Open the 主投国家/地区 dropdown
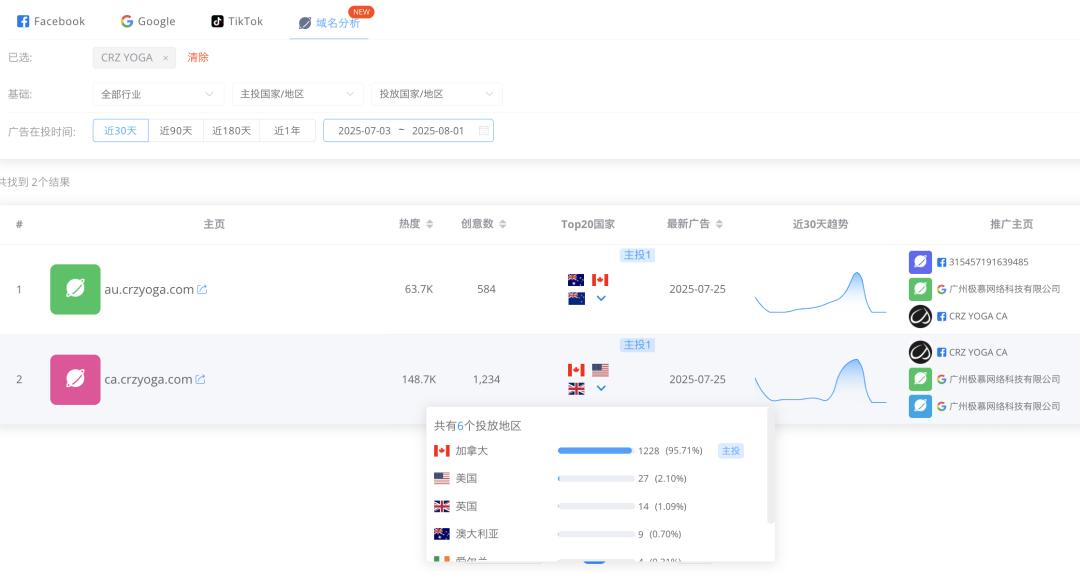Screen dimensions: 1080x575 (298, 94)
